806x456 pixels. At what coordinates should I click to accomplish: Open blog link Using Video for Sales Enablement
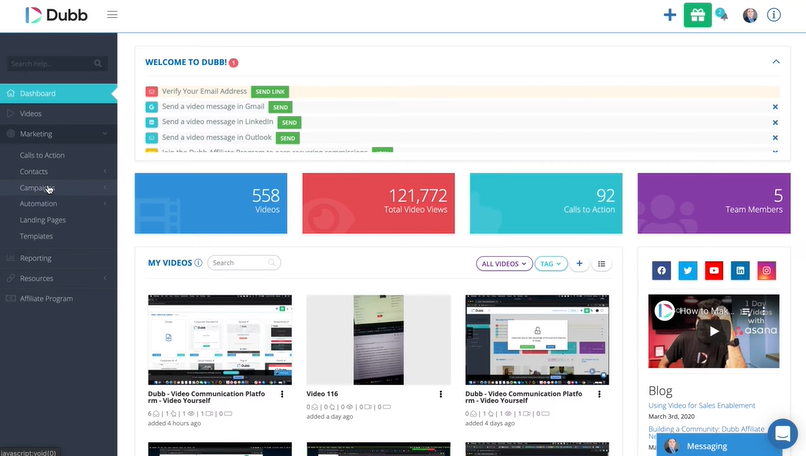pyautogui.click(x=702, y=406)
